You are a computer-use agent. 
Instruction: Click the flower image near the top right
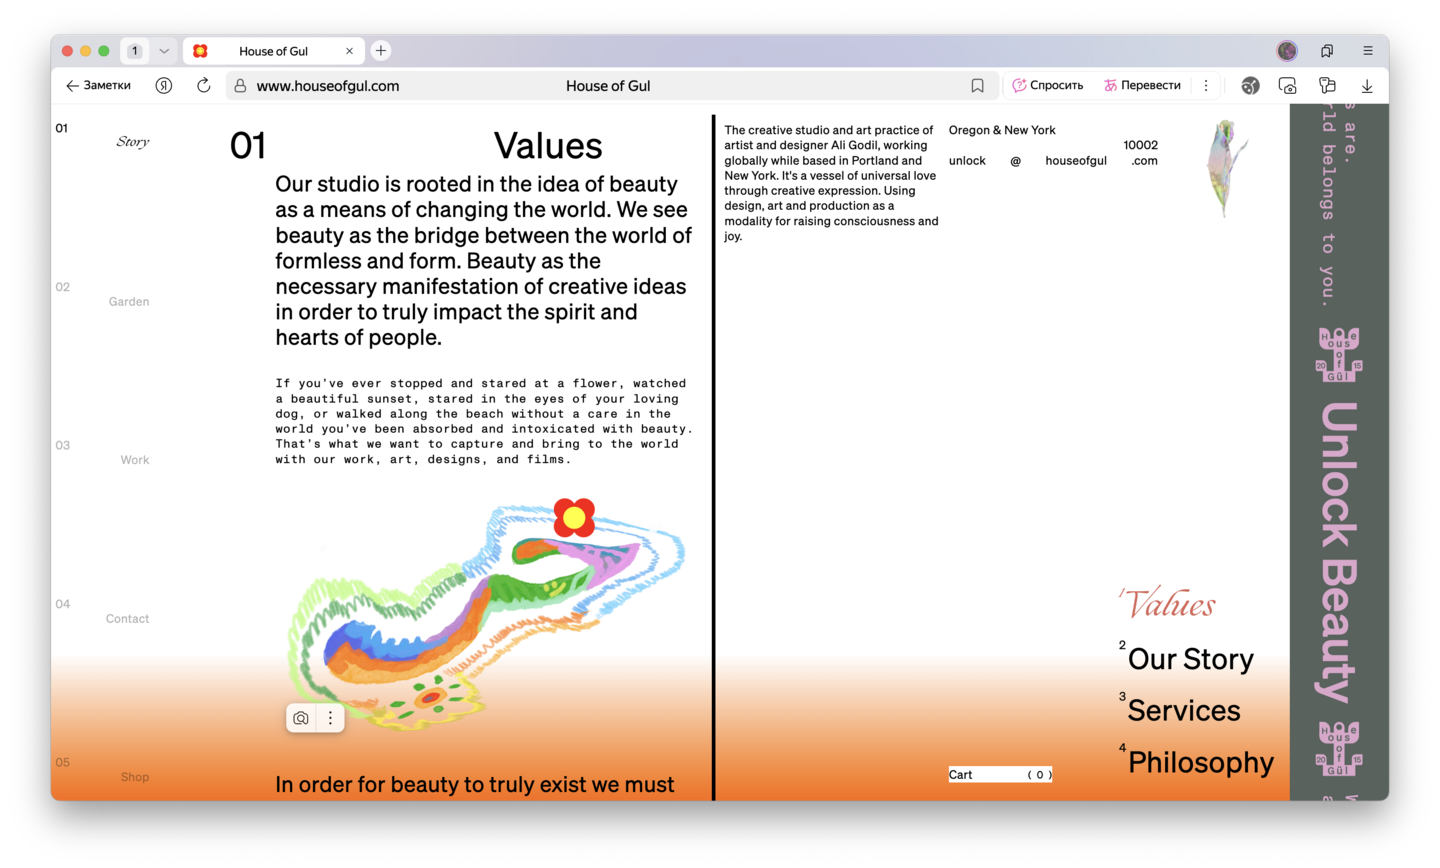[1226, 167]
